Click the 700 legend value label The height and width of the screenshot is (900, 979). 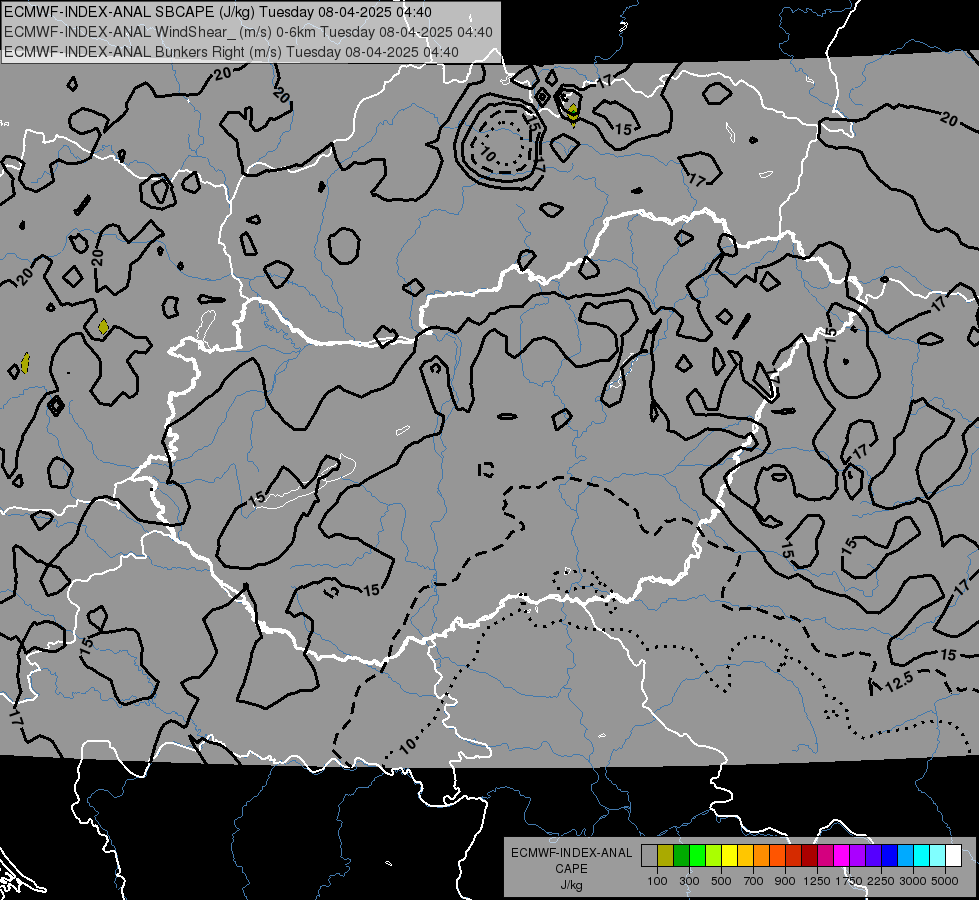pos(754,881)
